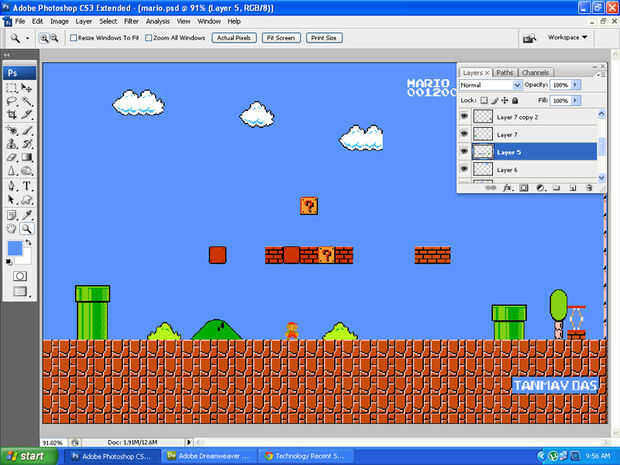Image resolution: width=620 pixels, height=465 pixels.
Task: Enable Resize Windows To Fit checkbox
Action: coord(74,38)
